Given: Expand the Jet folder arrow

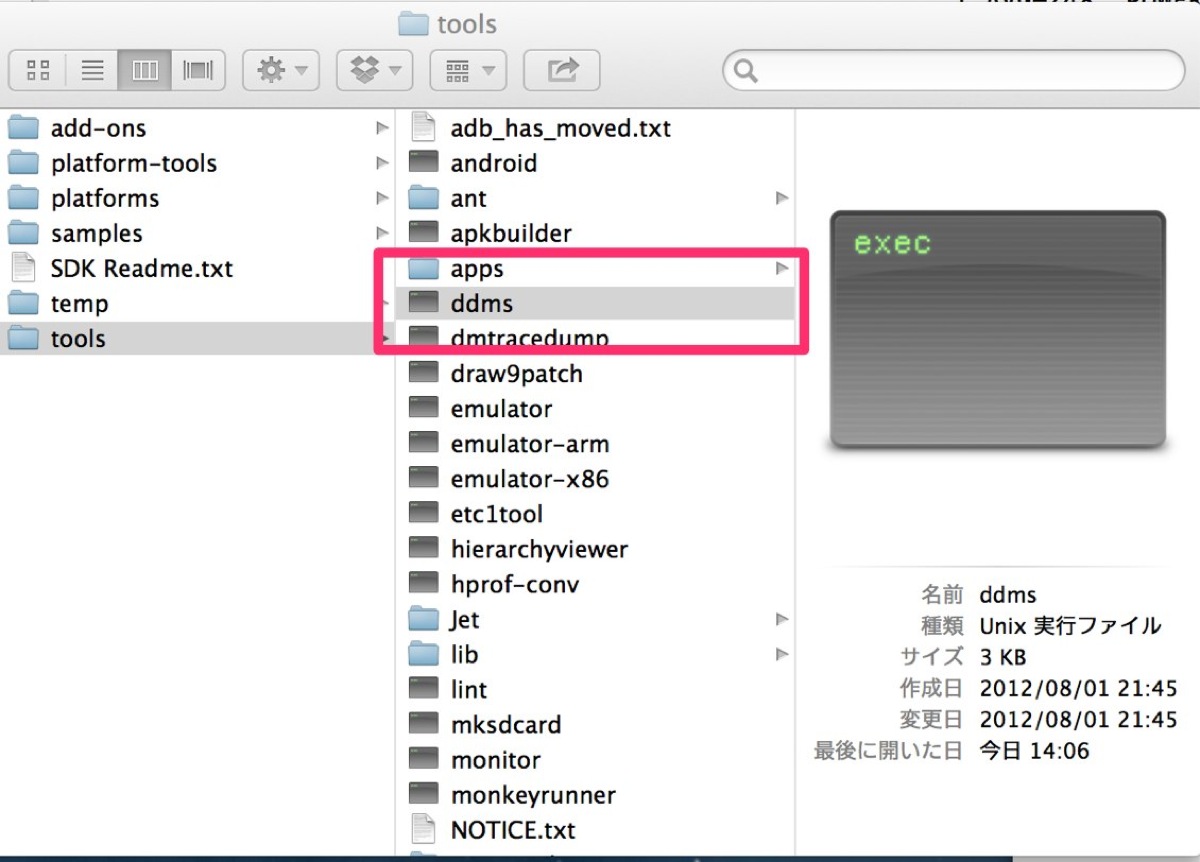Looking at the screenshot, I should (782, 619).
